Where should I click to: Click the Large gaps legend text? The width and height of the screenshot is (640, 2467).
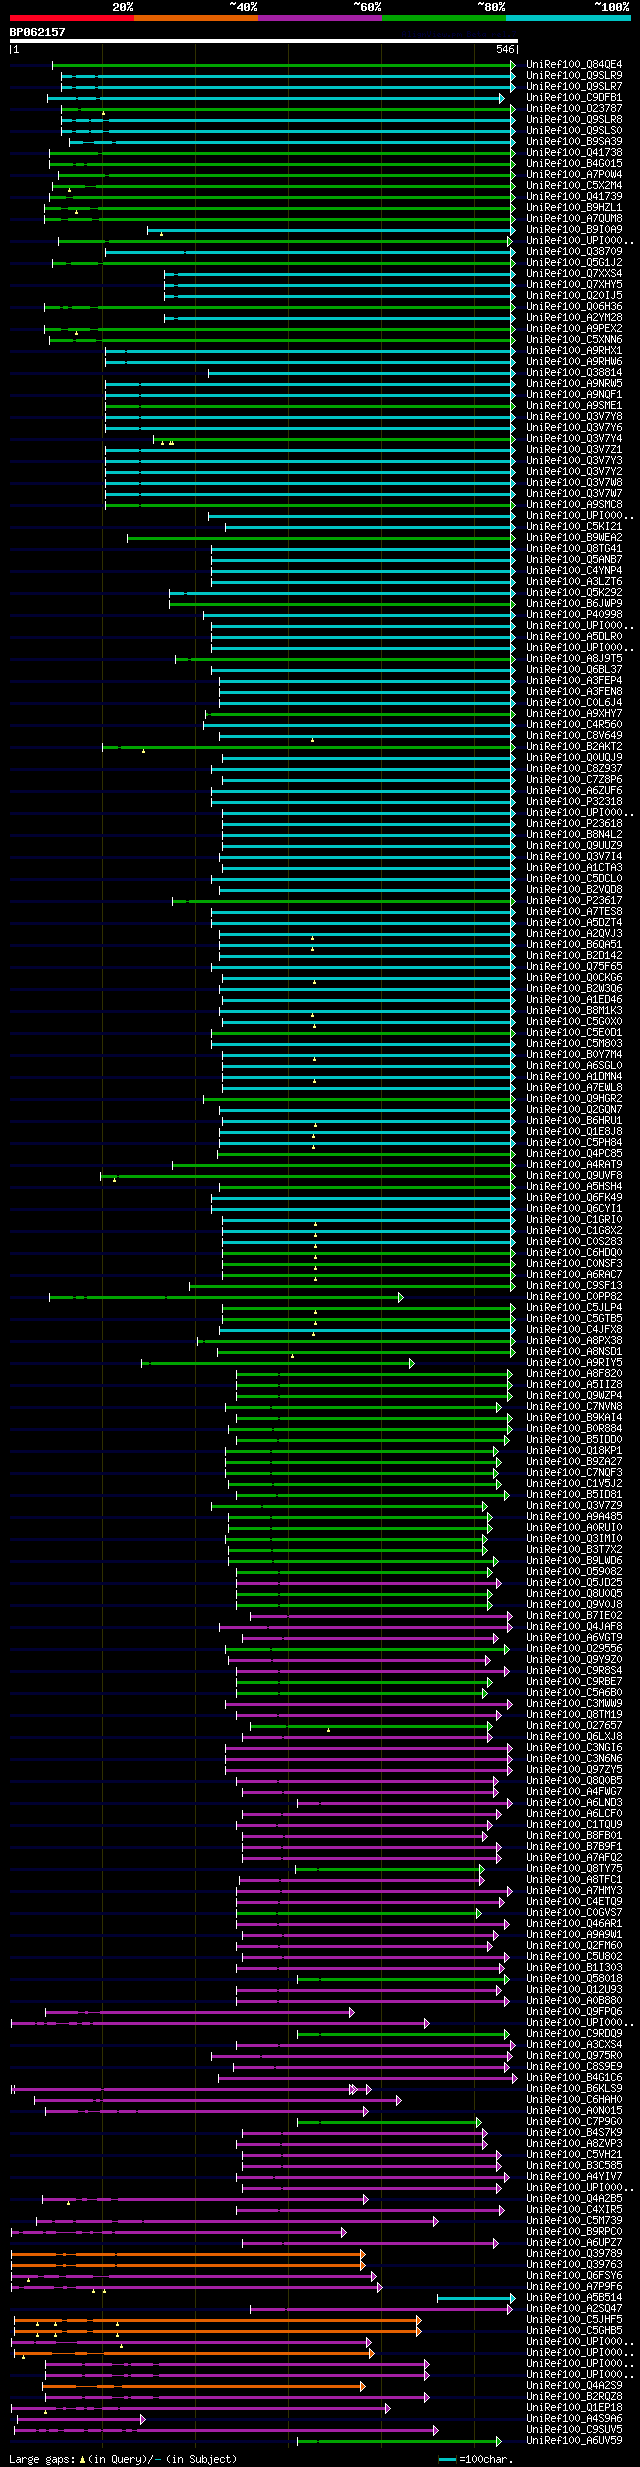point(123,2458)
